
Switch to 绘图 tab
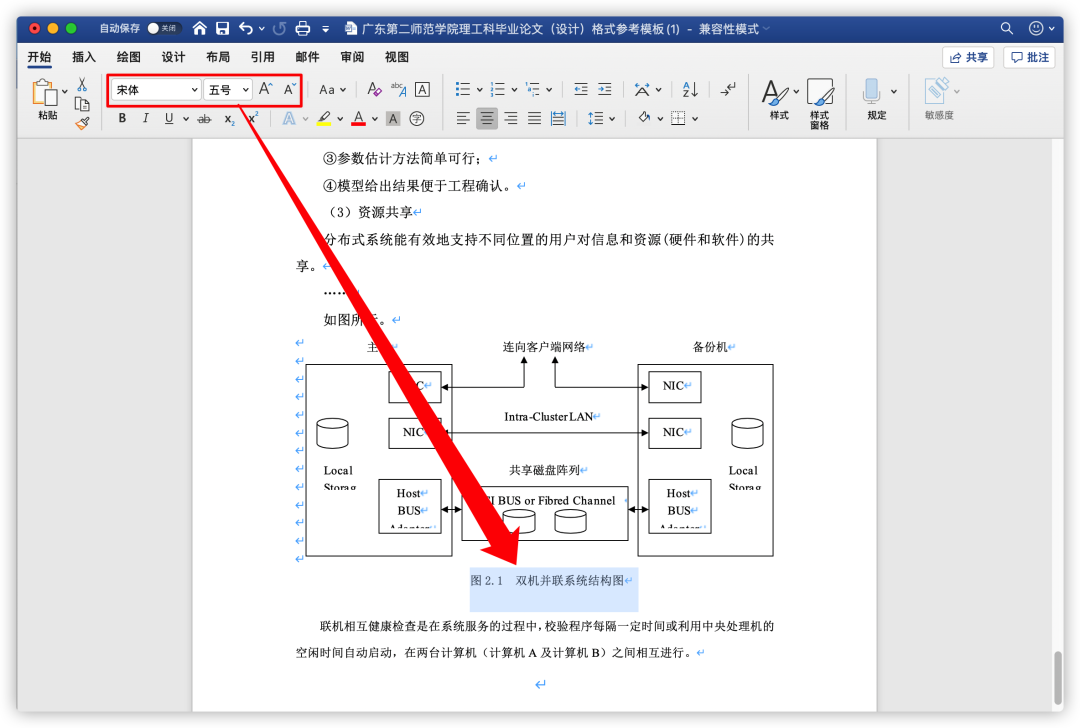tap(128, 57)
